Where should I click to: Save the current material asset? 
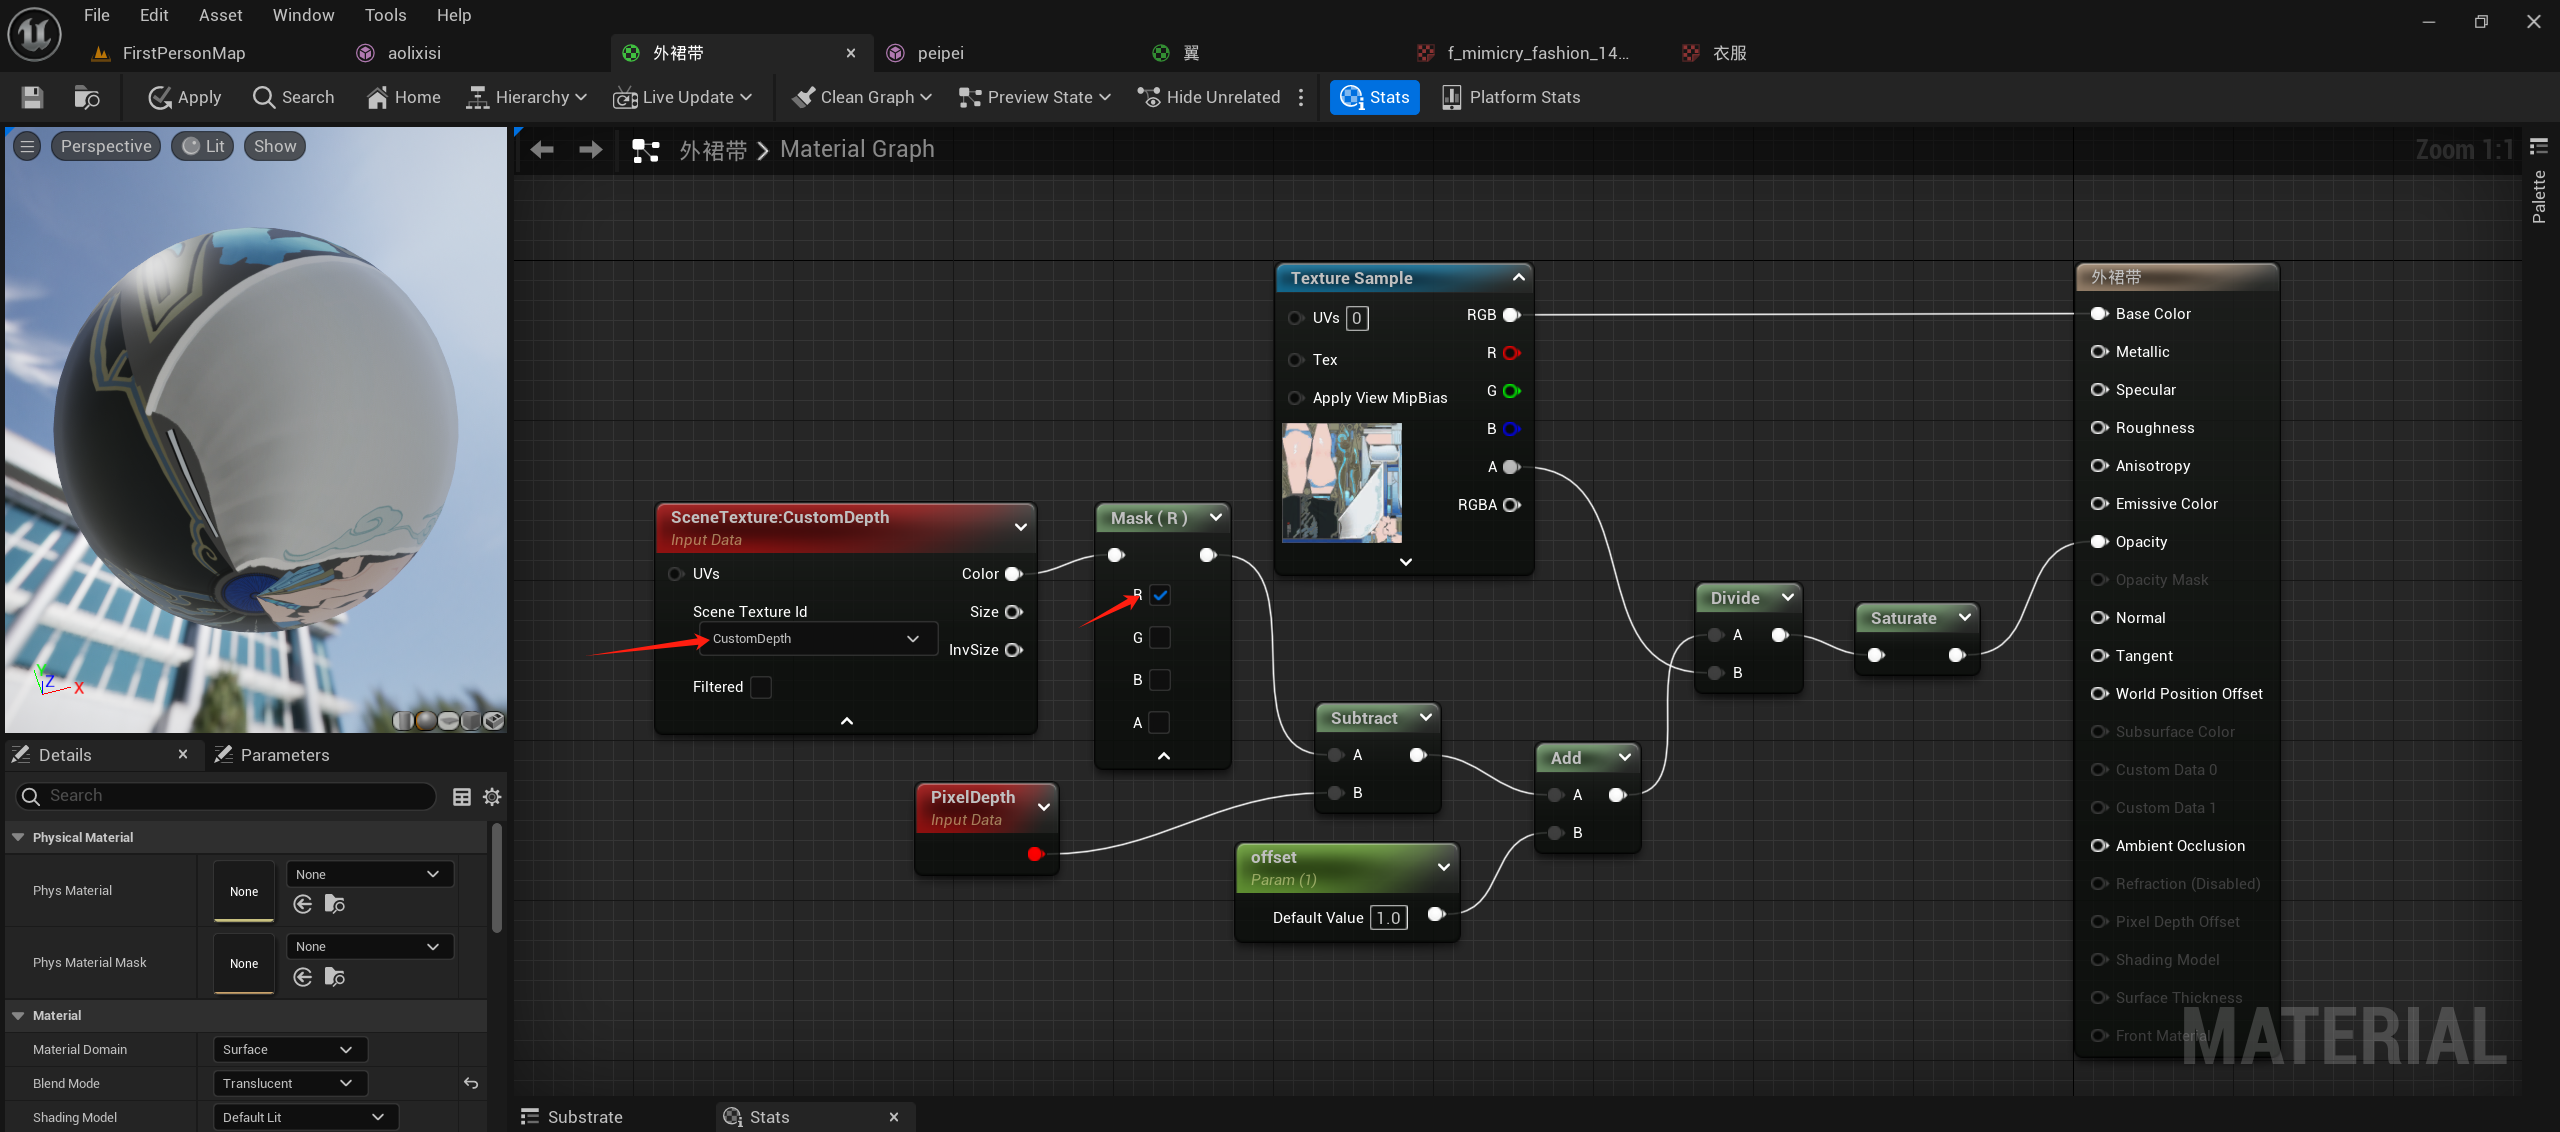click(x=32, y=97)
